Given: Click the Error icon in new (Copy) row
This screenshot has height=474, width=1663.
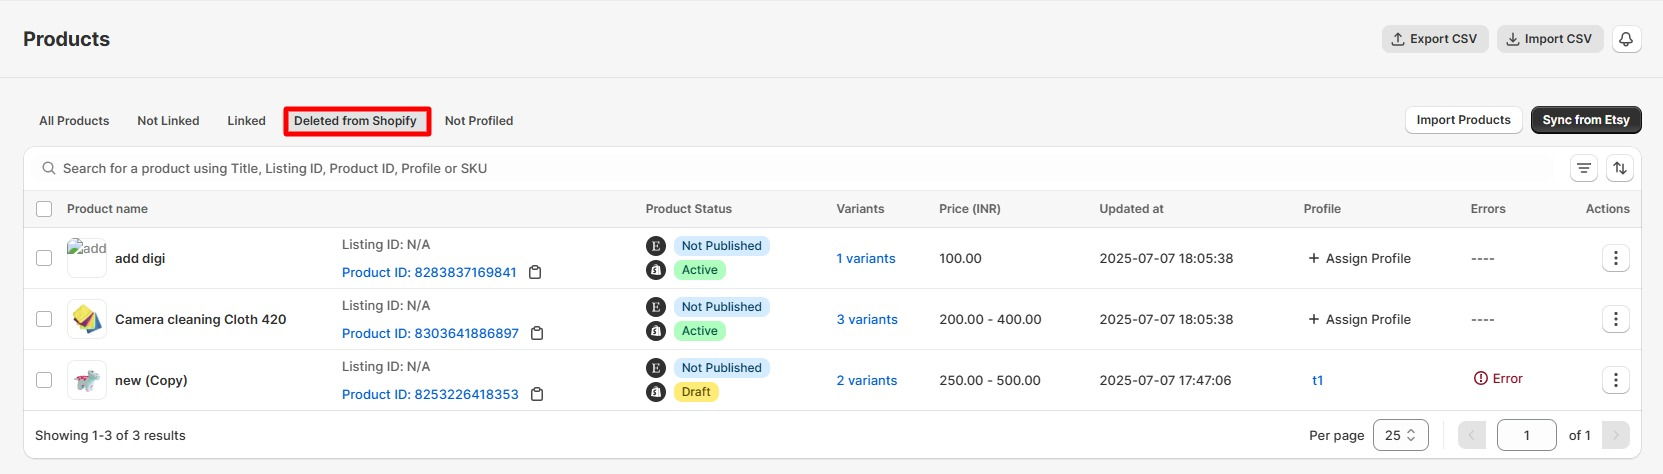Looking at the screenshot, I should [1481, 378].
